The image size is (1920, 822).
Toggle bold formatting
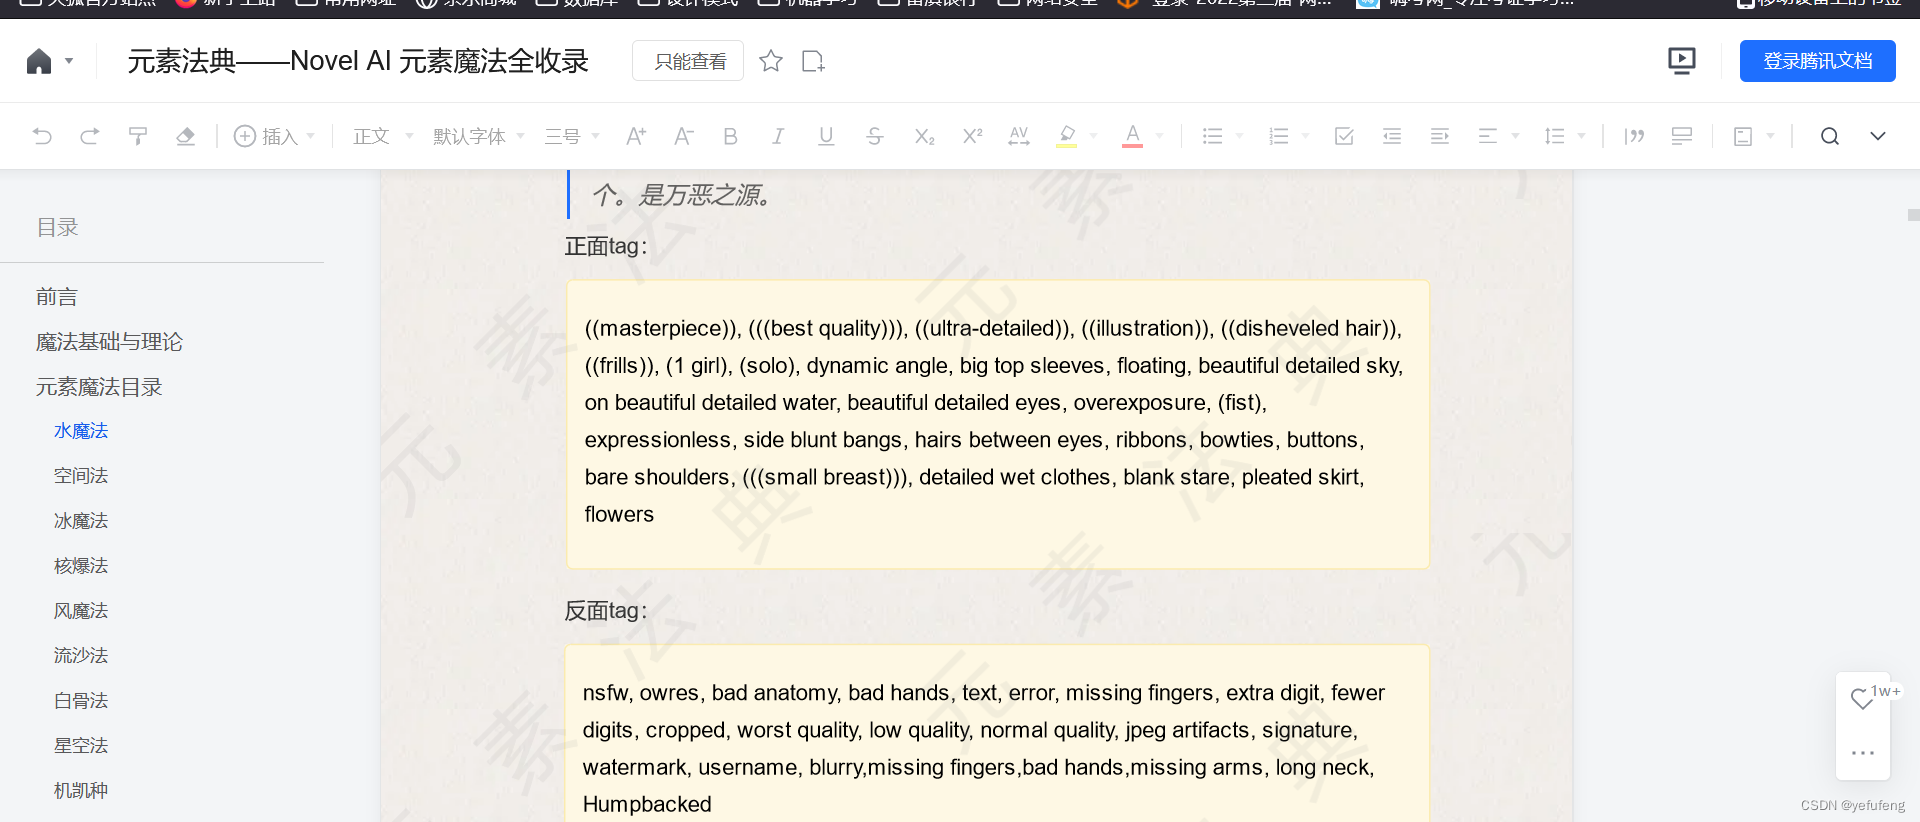[x=731, y=136]
